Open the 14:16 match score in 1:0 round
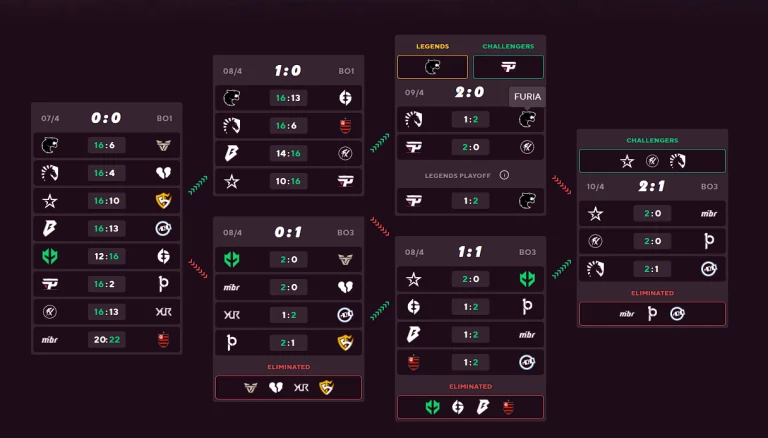 (x=289, y=154)
